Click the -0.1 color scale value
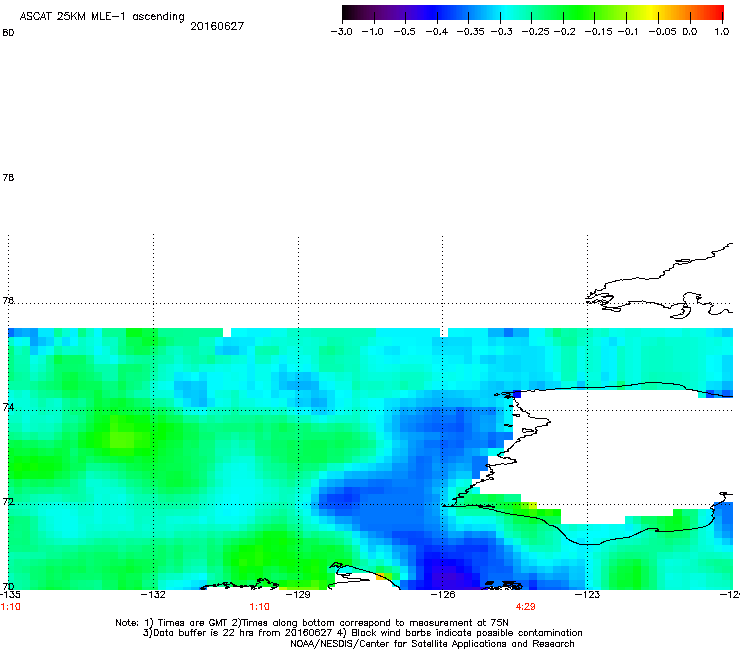Screen dimensions: 740x650 628,32
